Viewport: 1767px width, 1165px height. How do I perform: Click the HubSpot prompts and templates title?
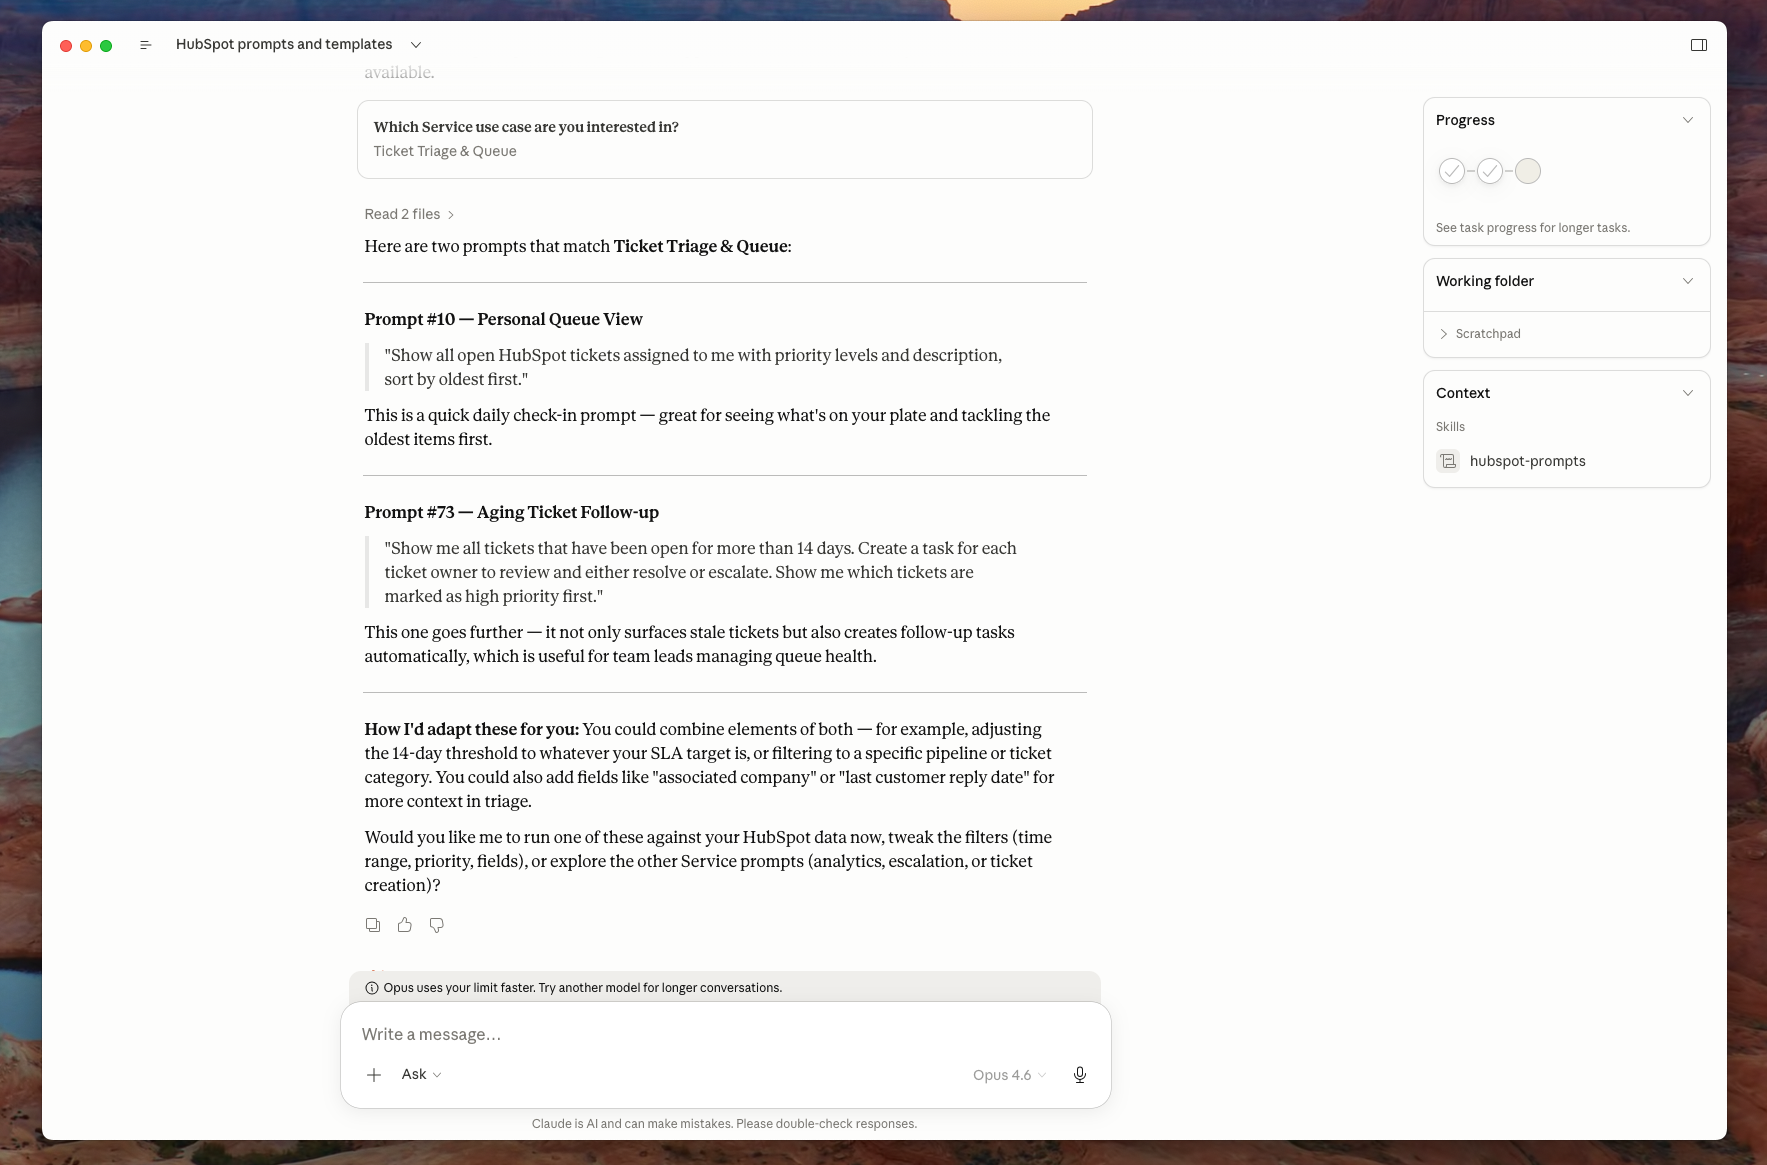(x=284, y=44)
